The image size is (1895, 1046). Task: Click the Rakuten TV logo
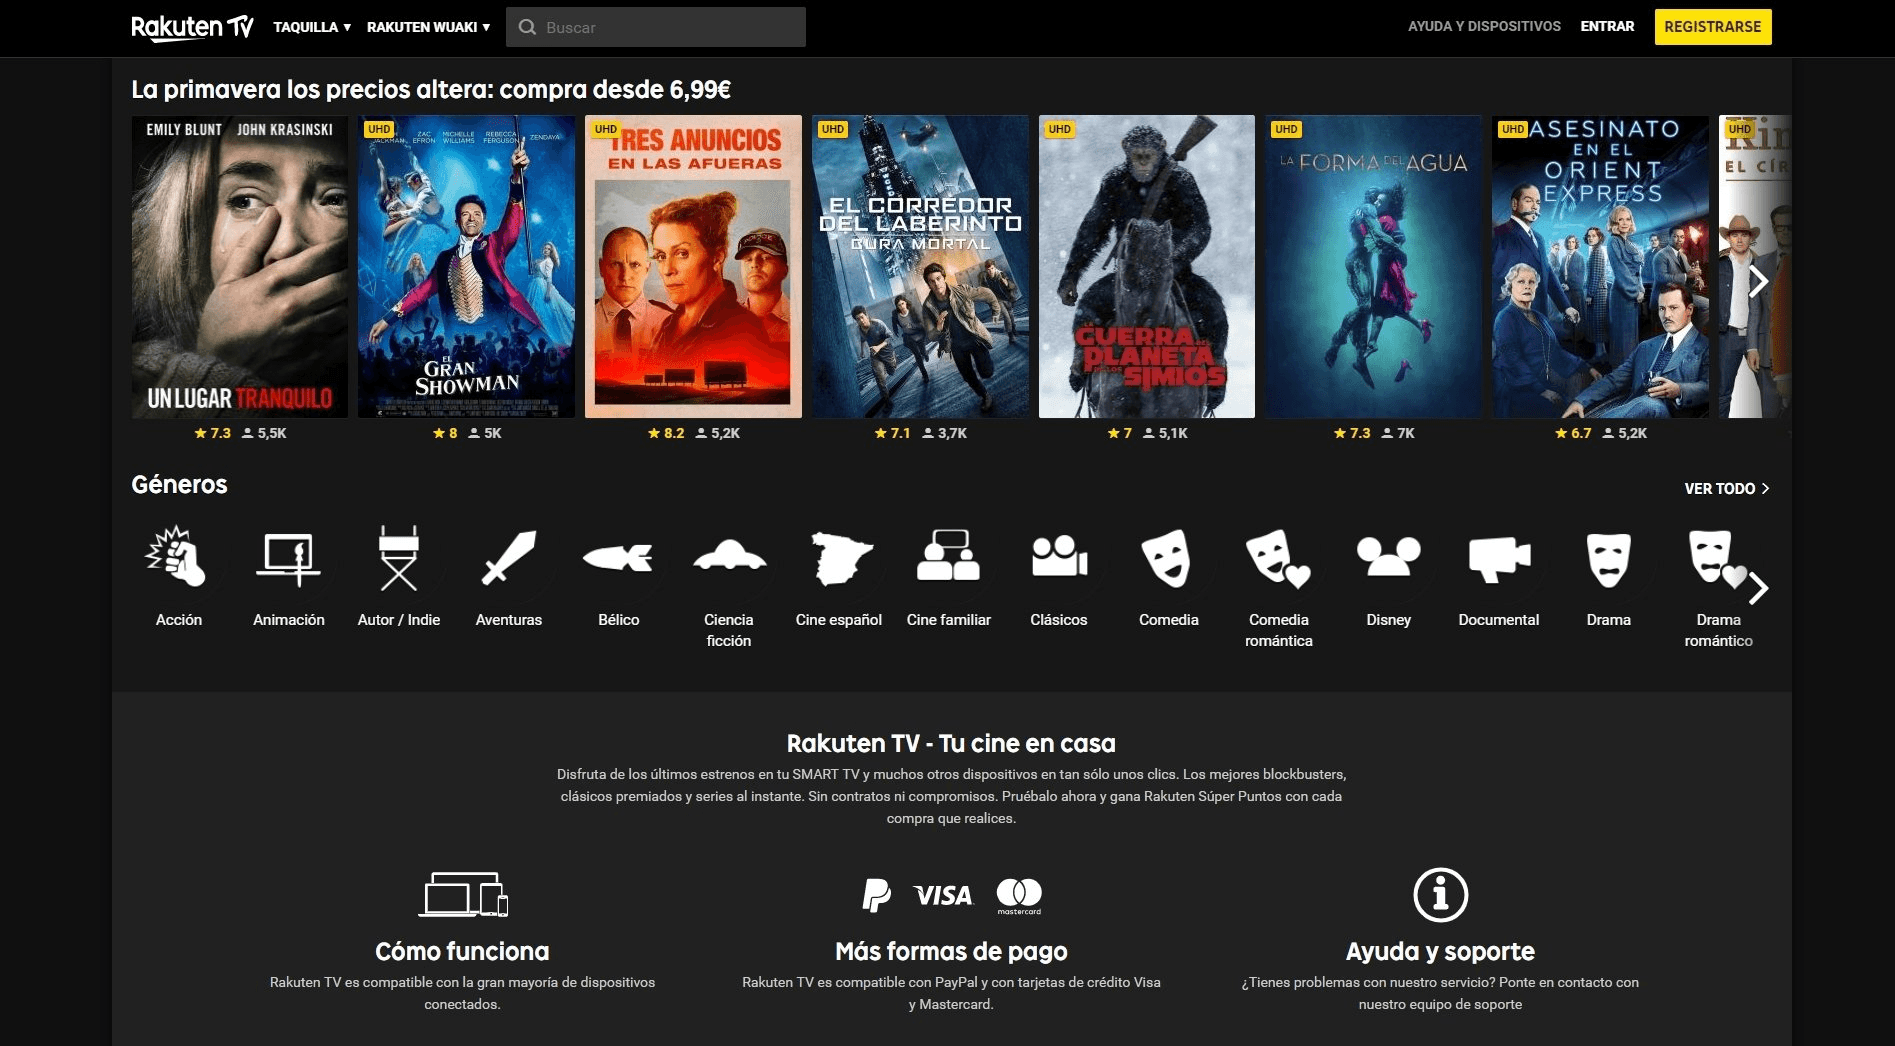pyautogui.click(x=192, y=27)
